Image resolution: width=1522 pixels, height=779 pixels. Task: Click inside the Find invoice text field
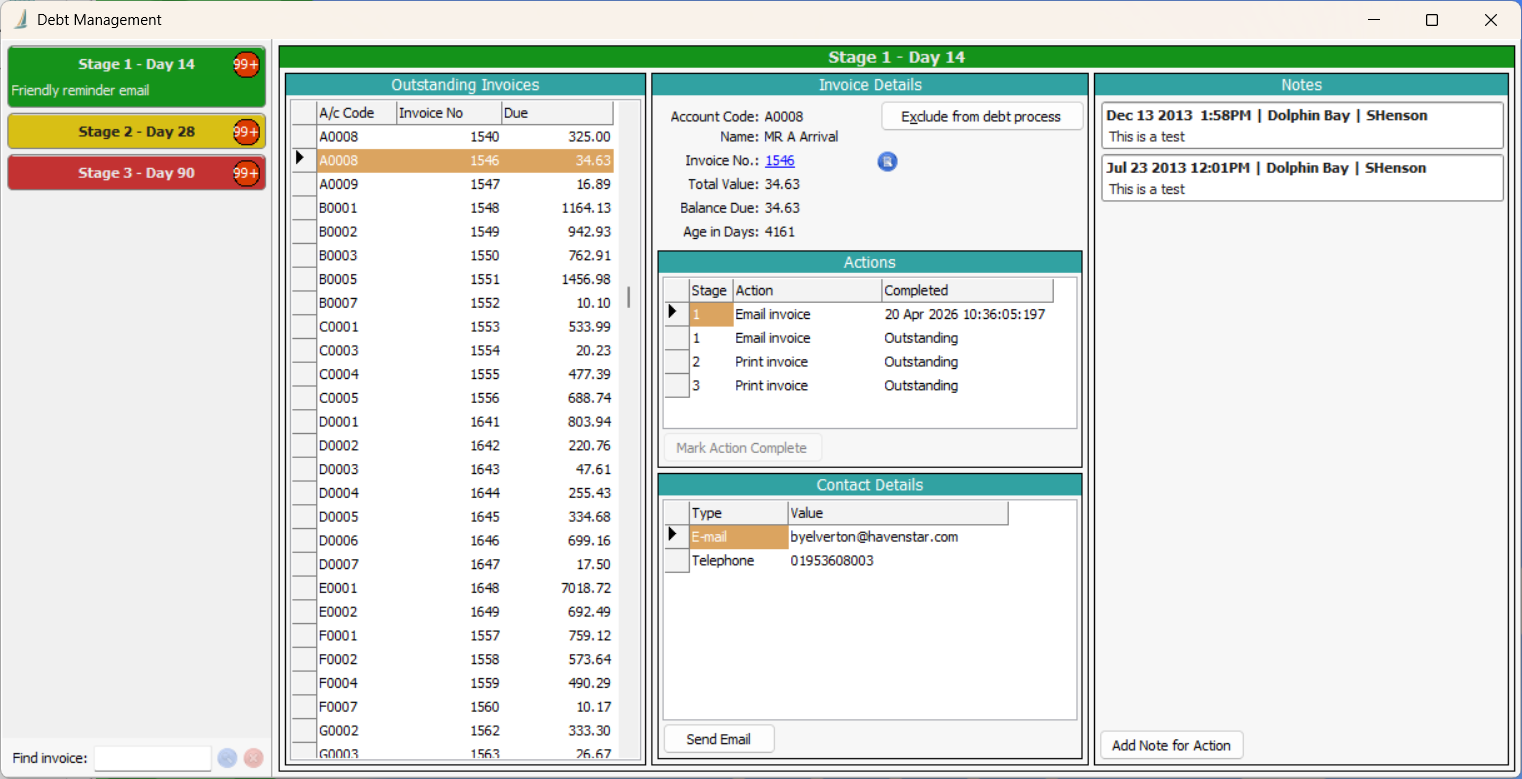click(152, 758)
